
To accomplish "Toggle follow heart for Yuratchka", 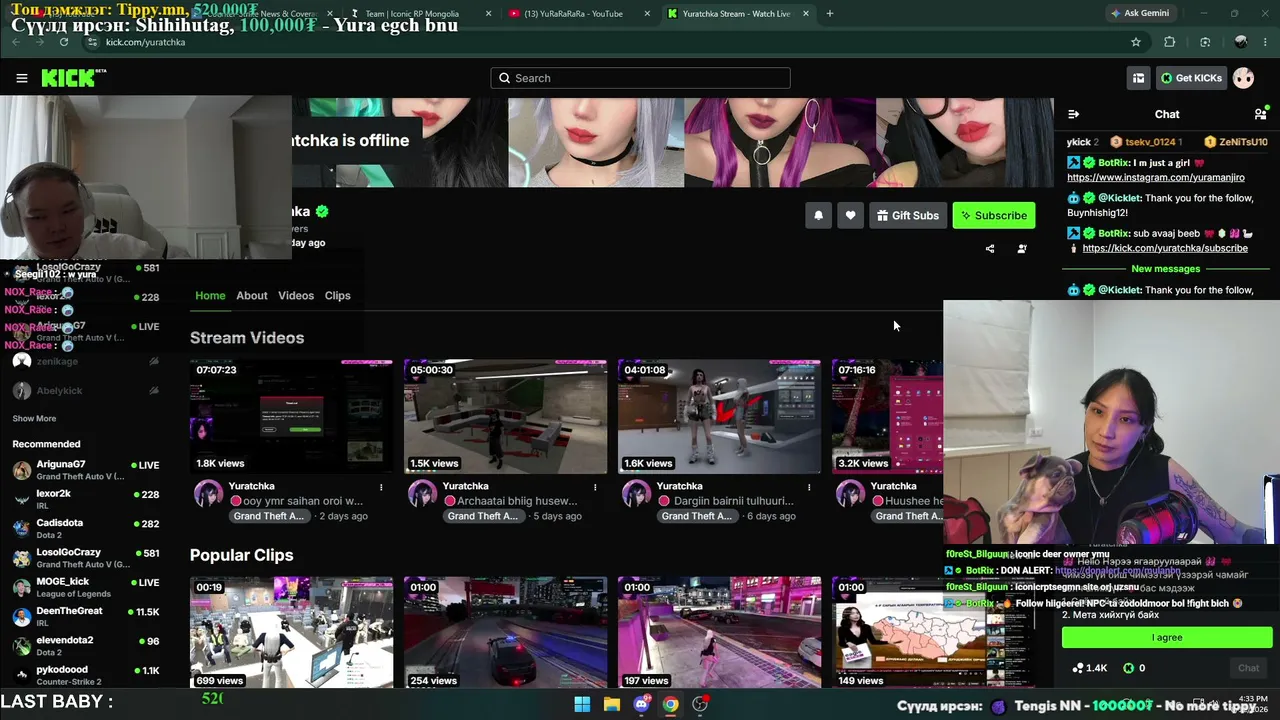I will 850,215.
